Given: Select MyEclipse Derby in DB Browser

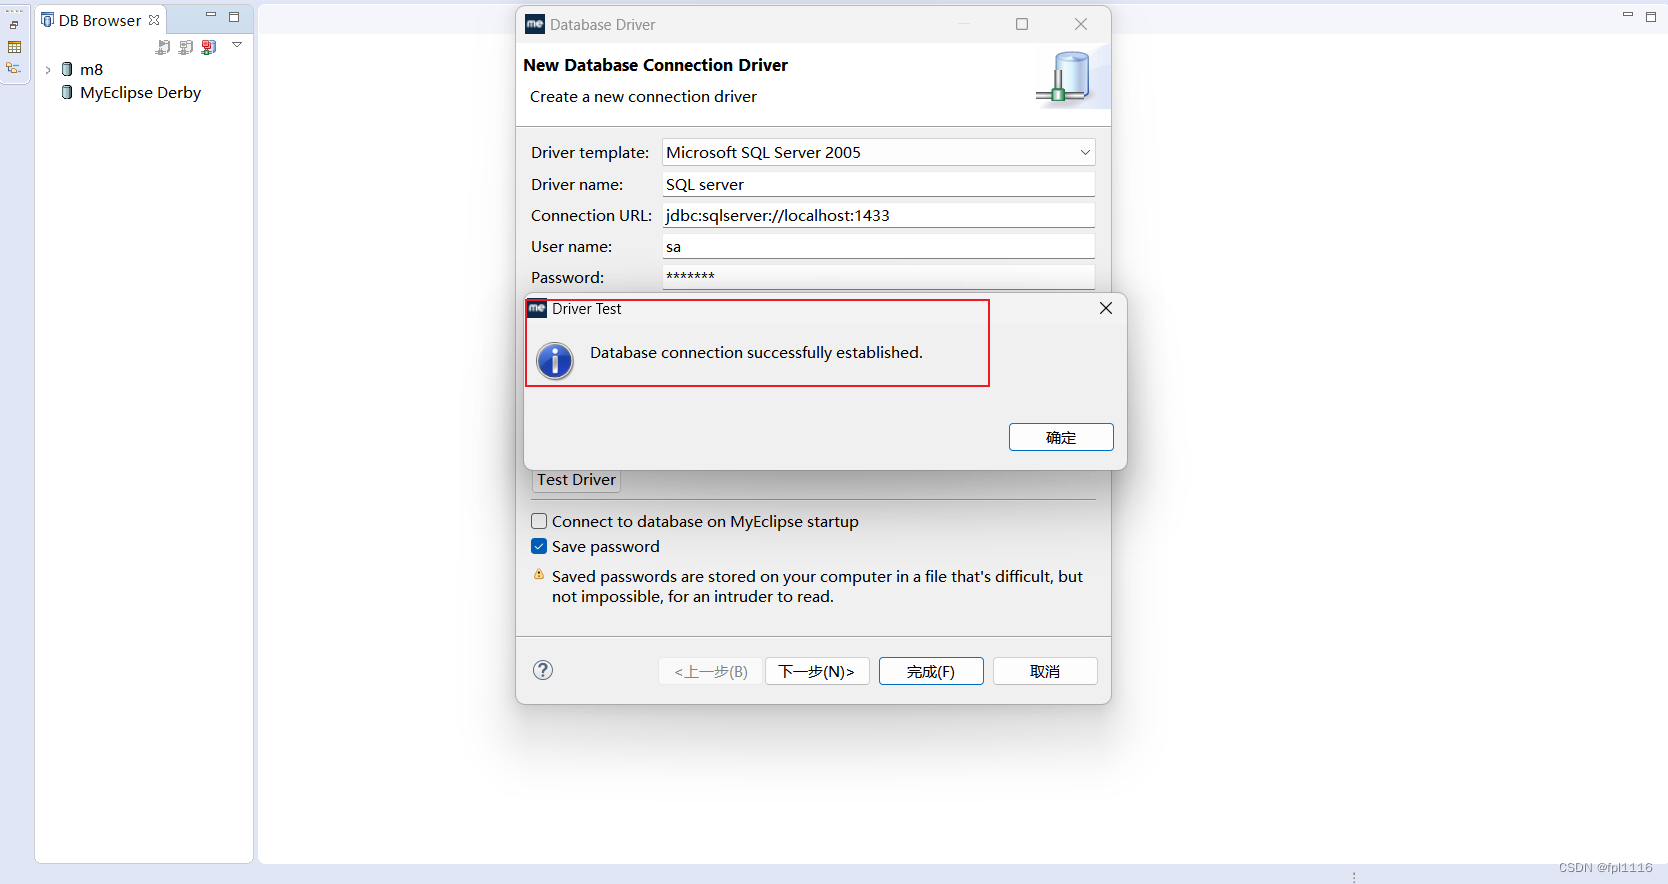Looking at the screenshot, I should pos(140,92).
